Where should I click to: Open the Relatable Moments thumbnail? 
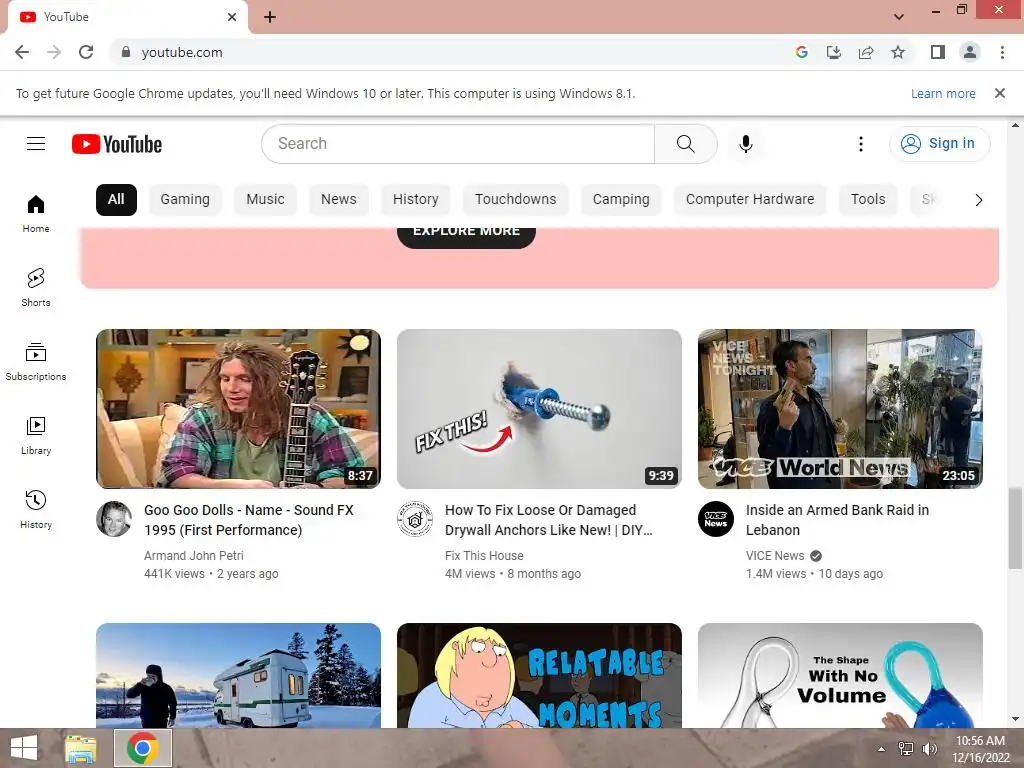click(539, 675)
